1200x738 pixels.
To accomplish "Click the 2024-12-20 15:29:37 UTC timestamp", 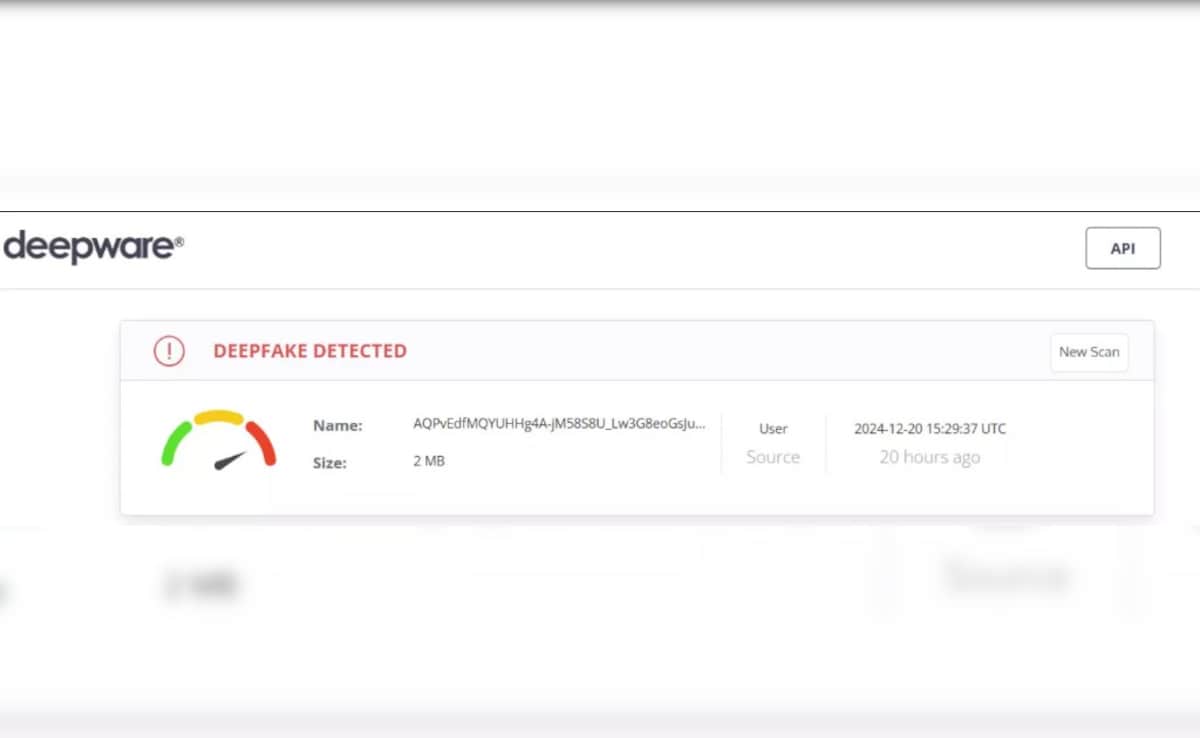I will tap(929, 428).
